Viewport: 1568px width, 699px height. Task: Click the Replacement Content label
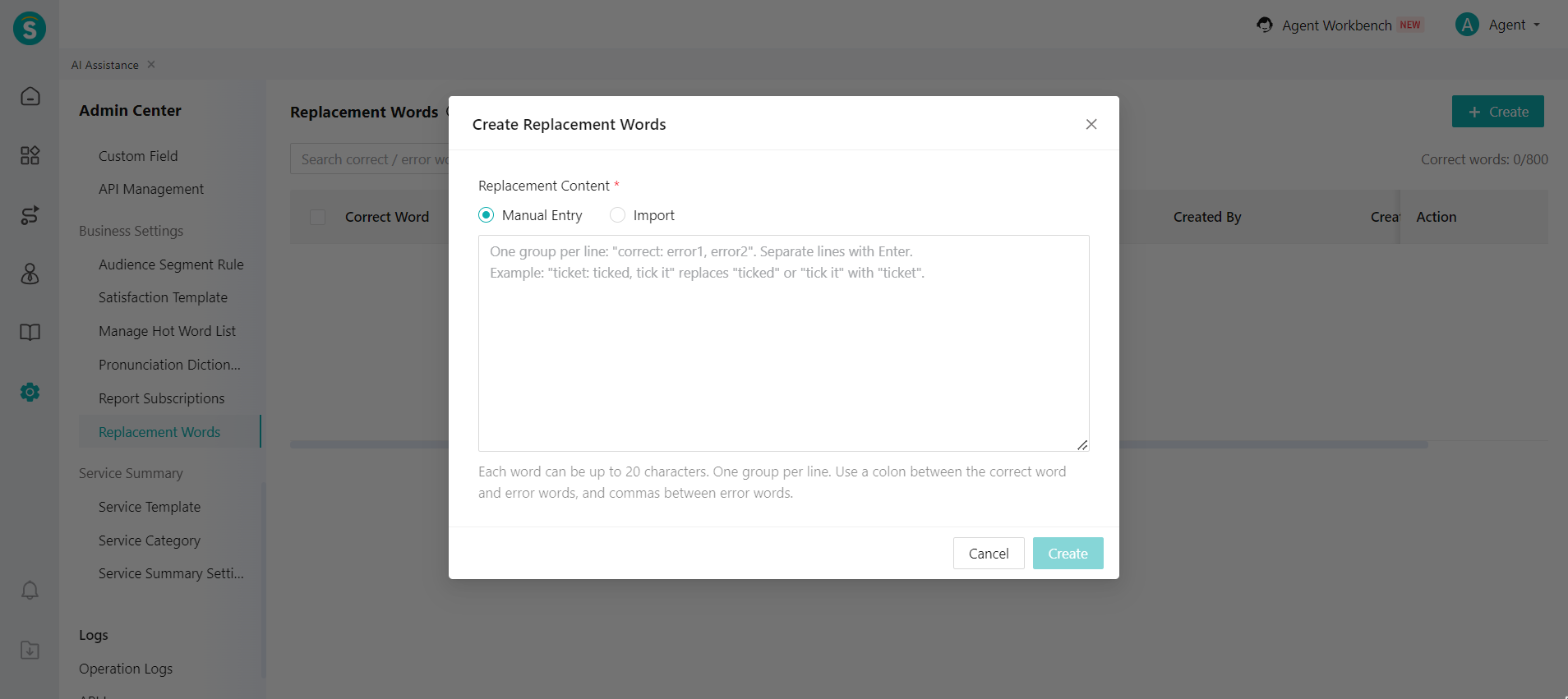tap(544, 186)
